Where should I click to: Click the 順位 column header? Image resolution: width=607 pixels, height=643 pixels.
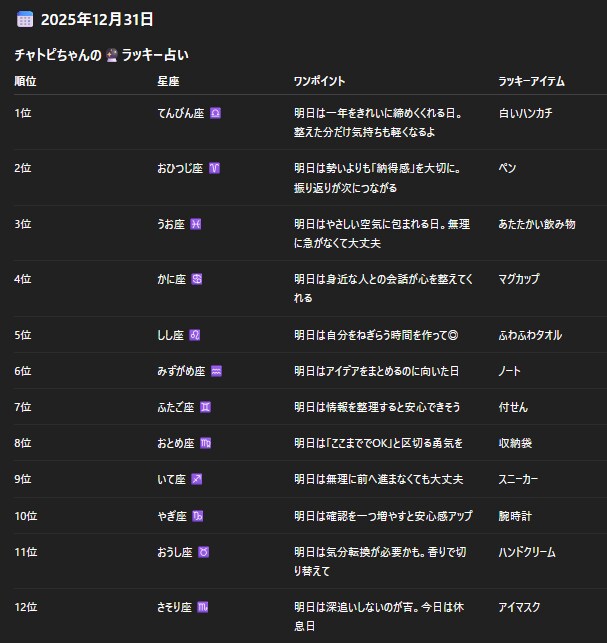[x=25, y=80]
